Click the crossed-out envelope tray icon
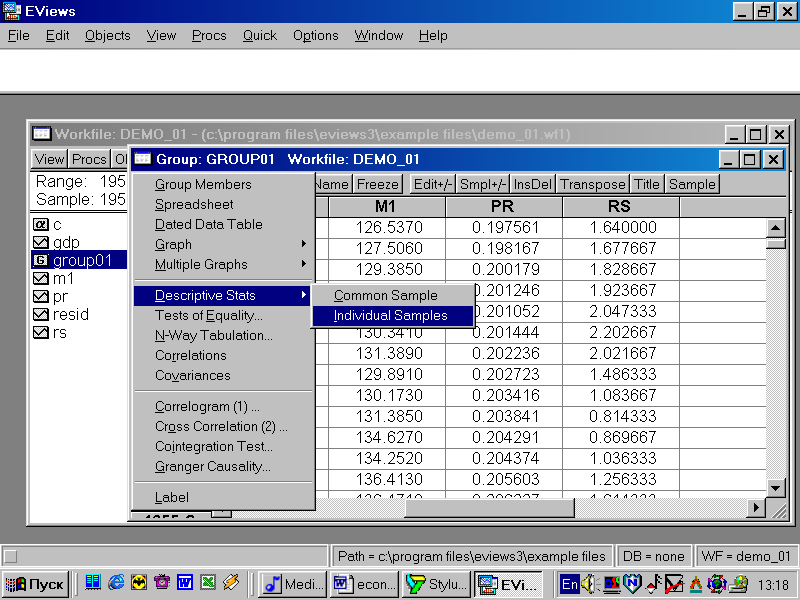800x600 pixels. pyautogui.click(x=674, y=584)
